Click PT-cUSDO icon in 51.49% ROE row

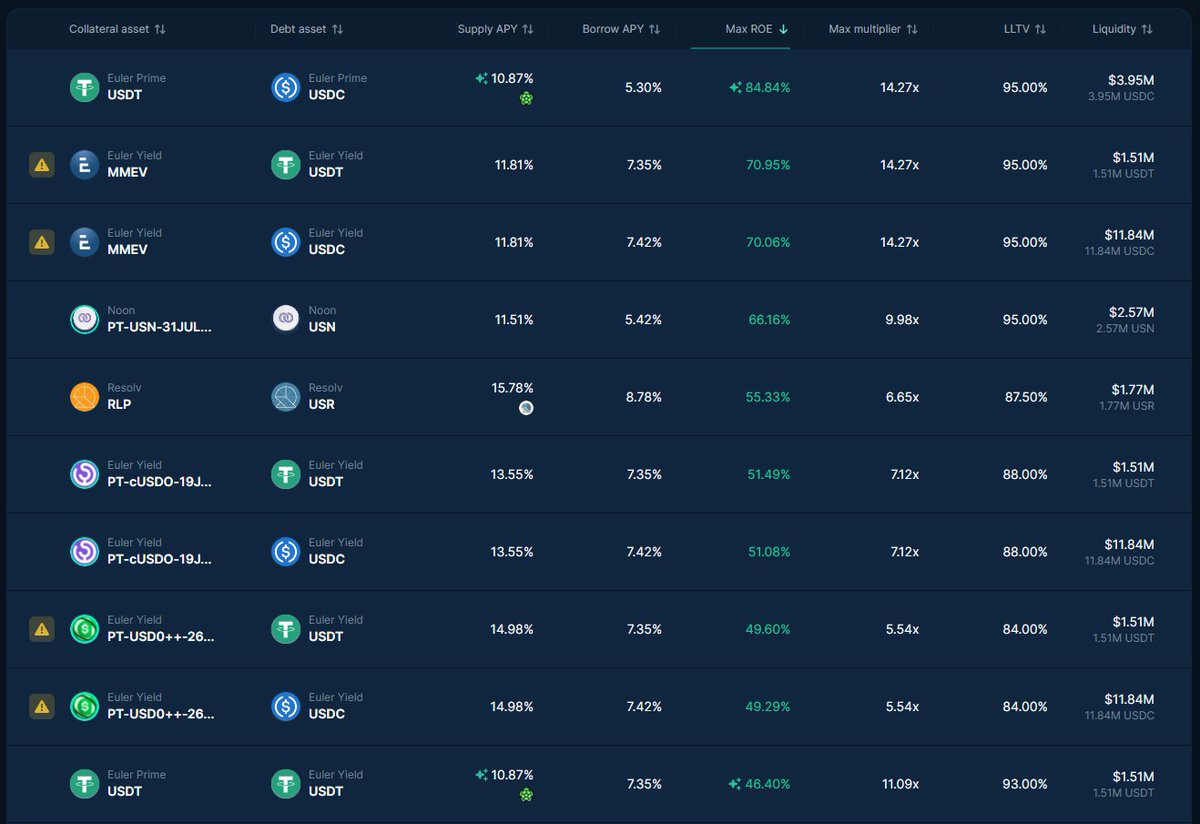85,474
